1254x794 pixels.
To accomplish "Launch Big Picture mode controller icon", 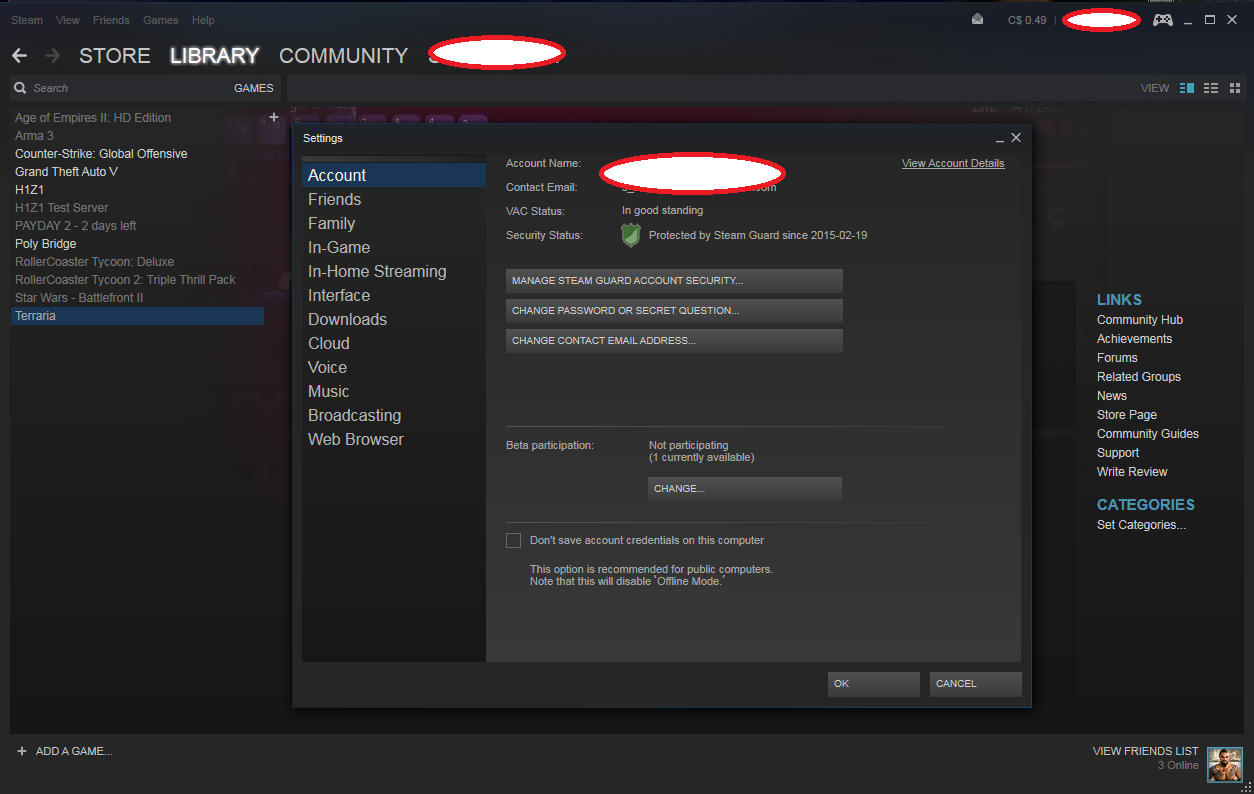I will tap(1162, 20).
